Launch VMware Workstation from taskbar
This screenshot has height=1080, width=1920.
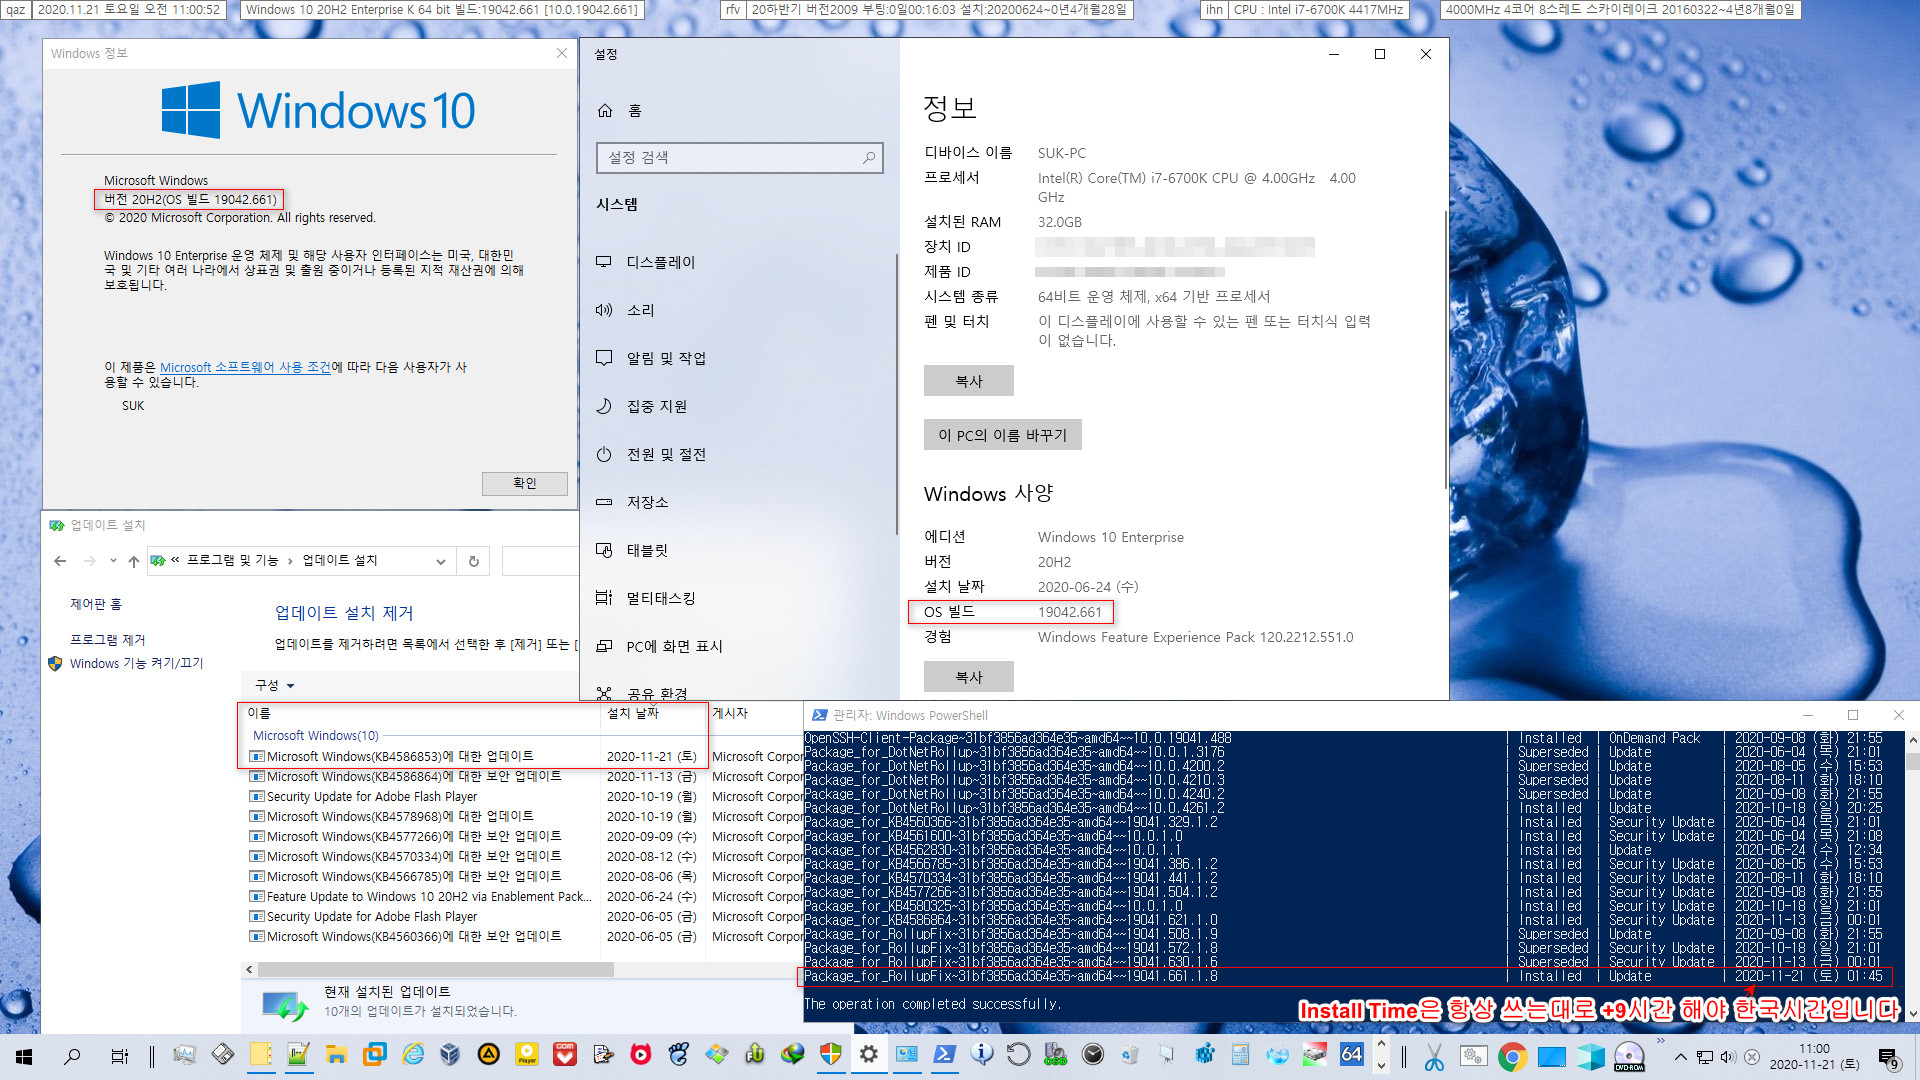[375, 1055]
